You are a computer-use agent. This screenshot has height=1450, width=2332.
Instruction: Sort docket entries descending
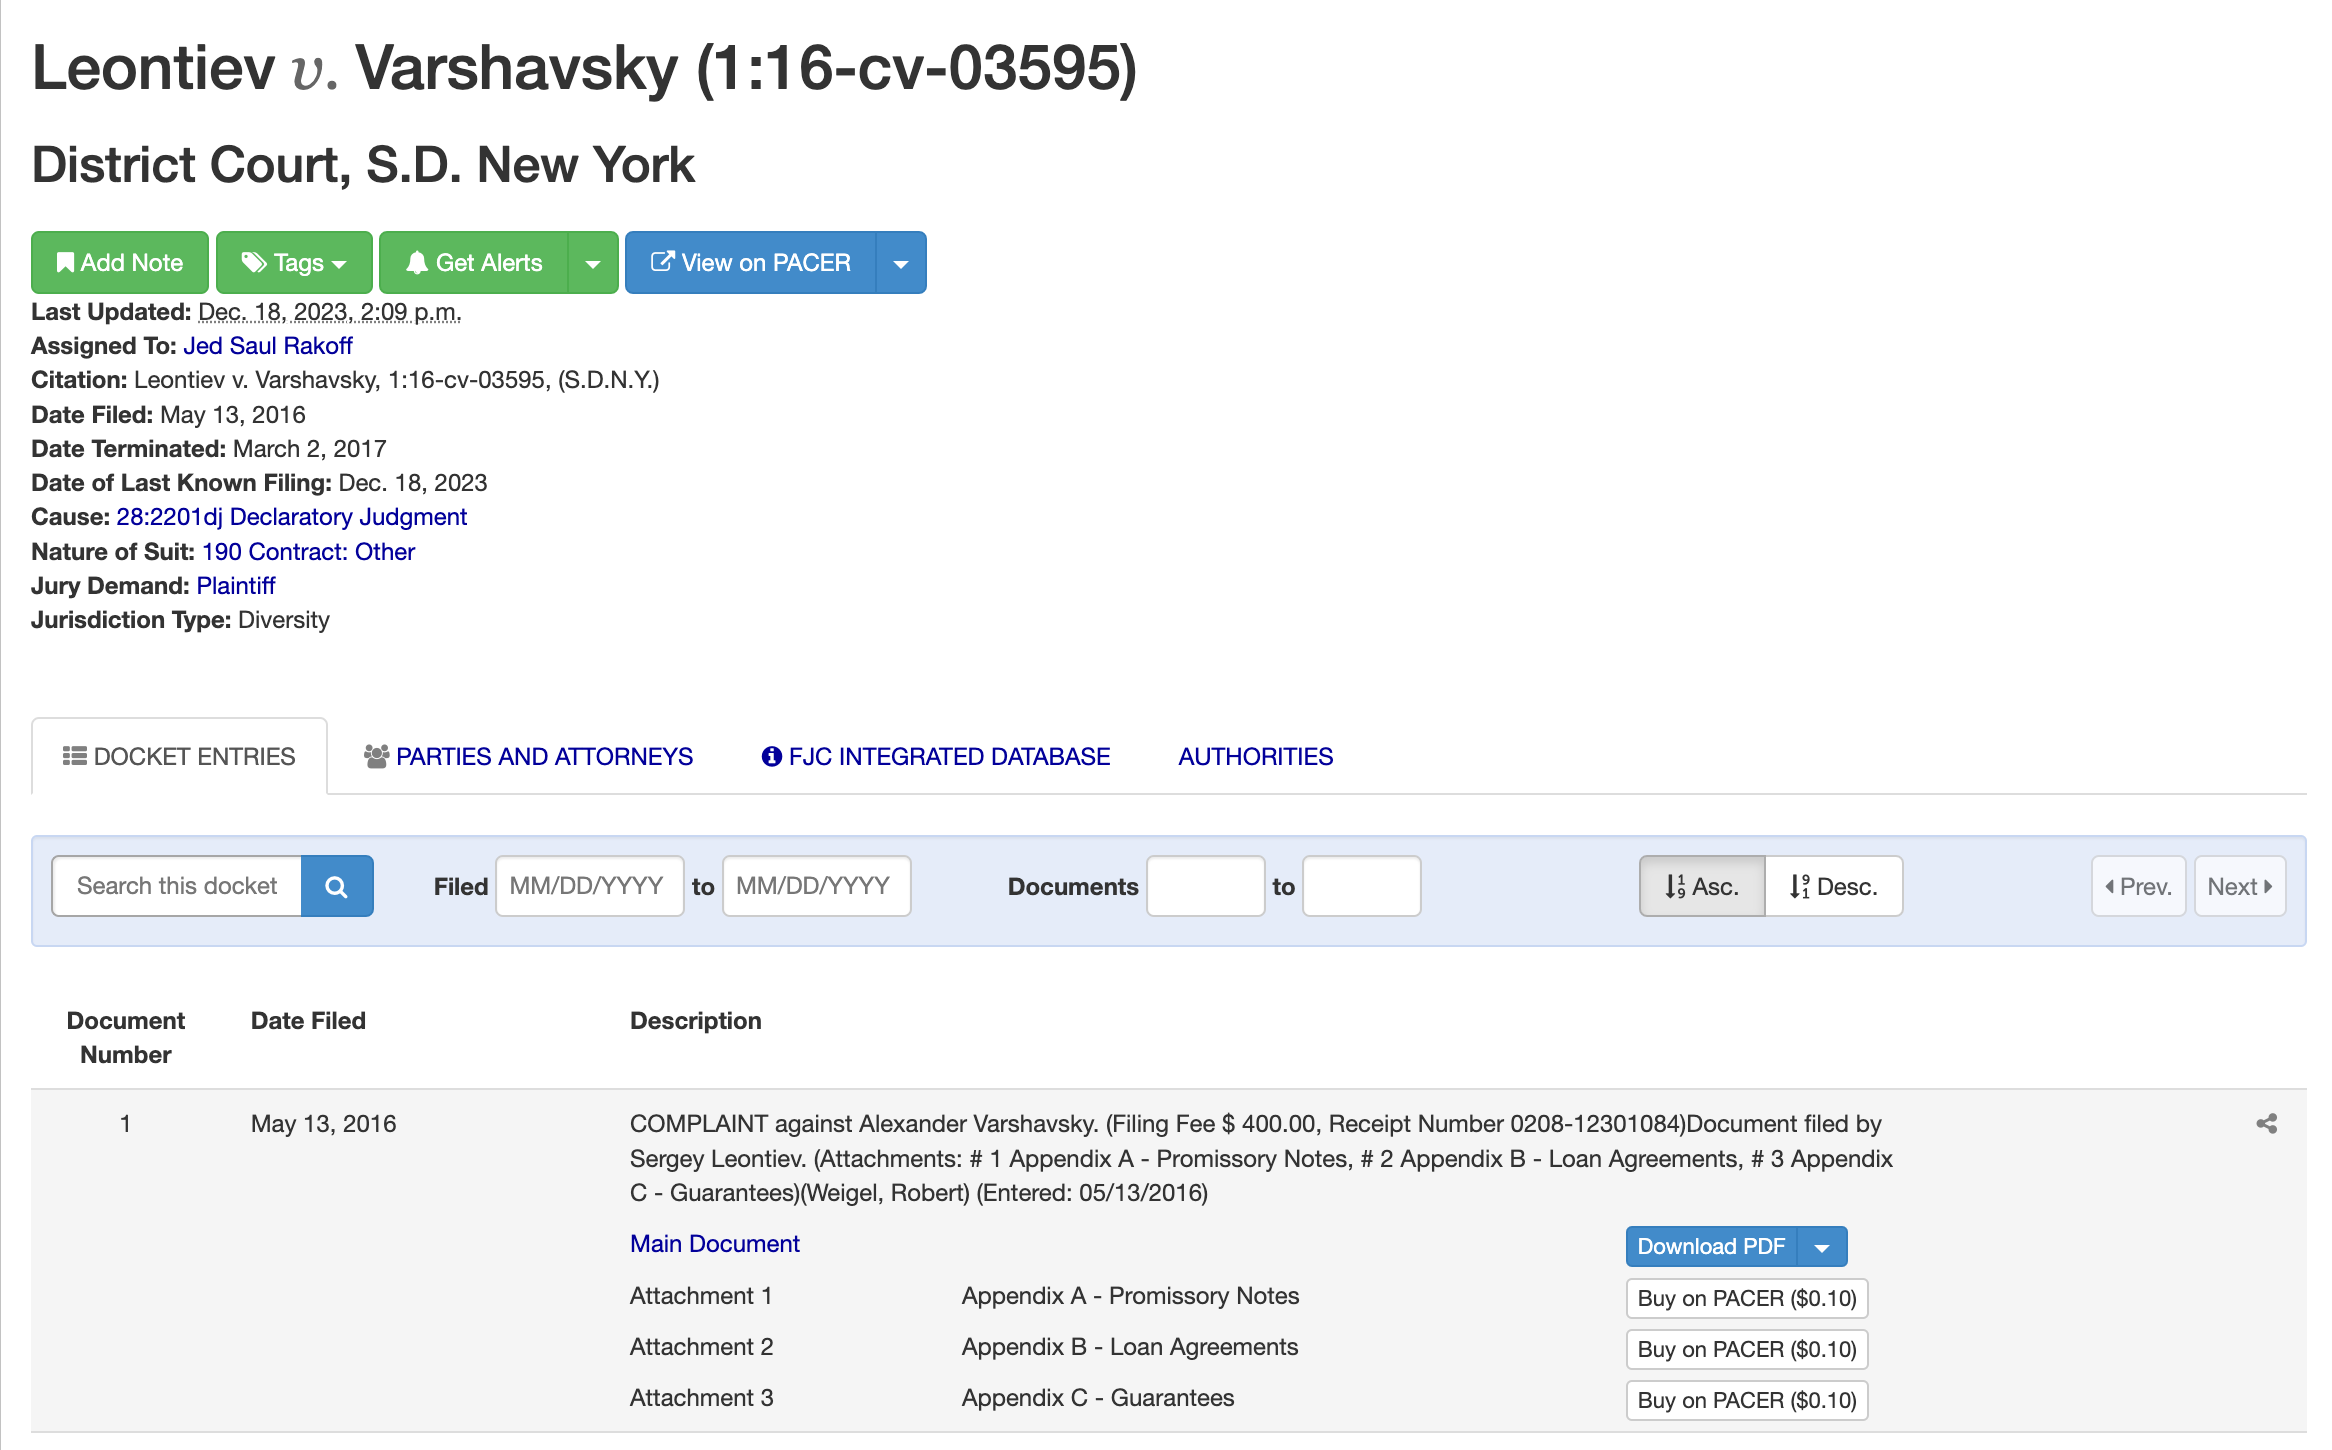coord(1834,886)
